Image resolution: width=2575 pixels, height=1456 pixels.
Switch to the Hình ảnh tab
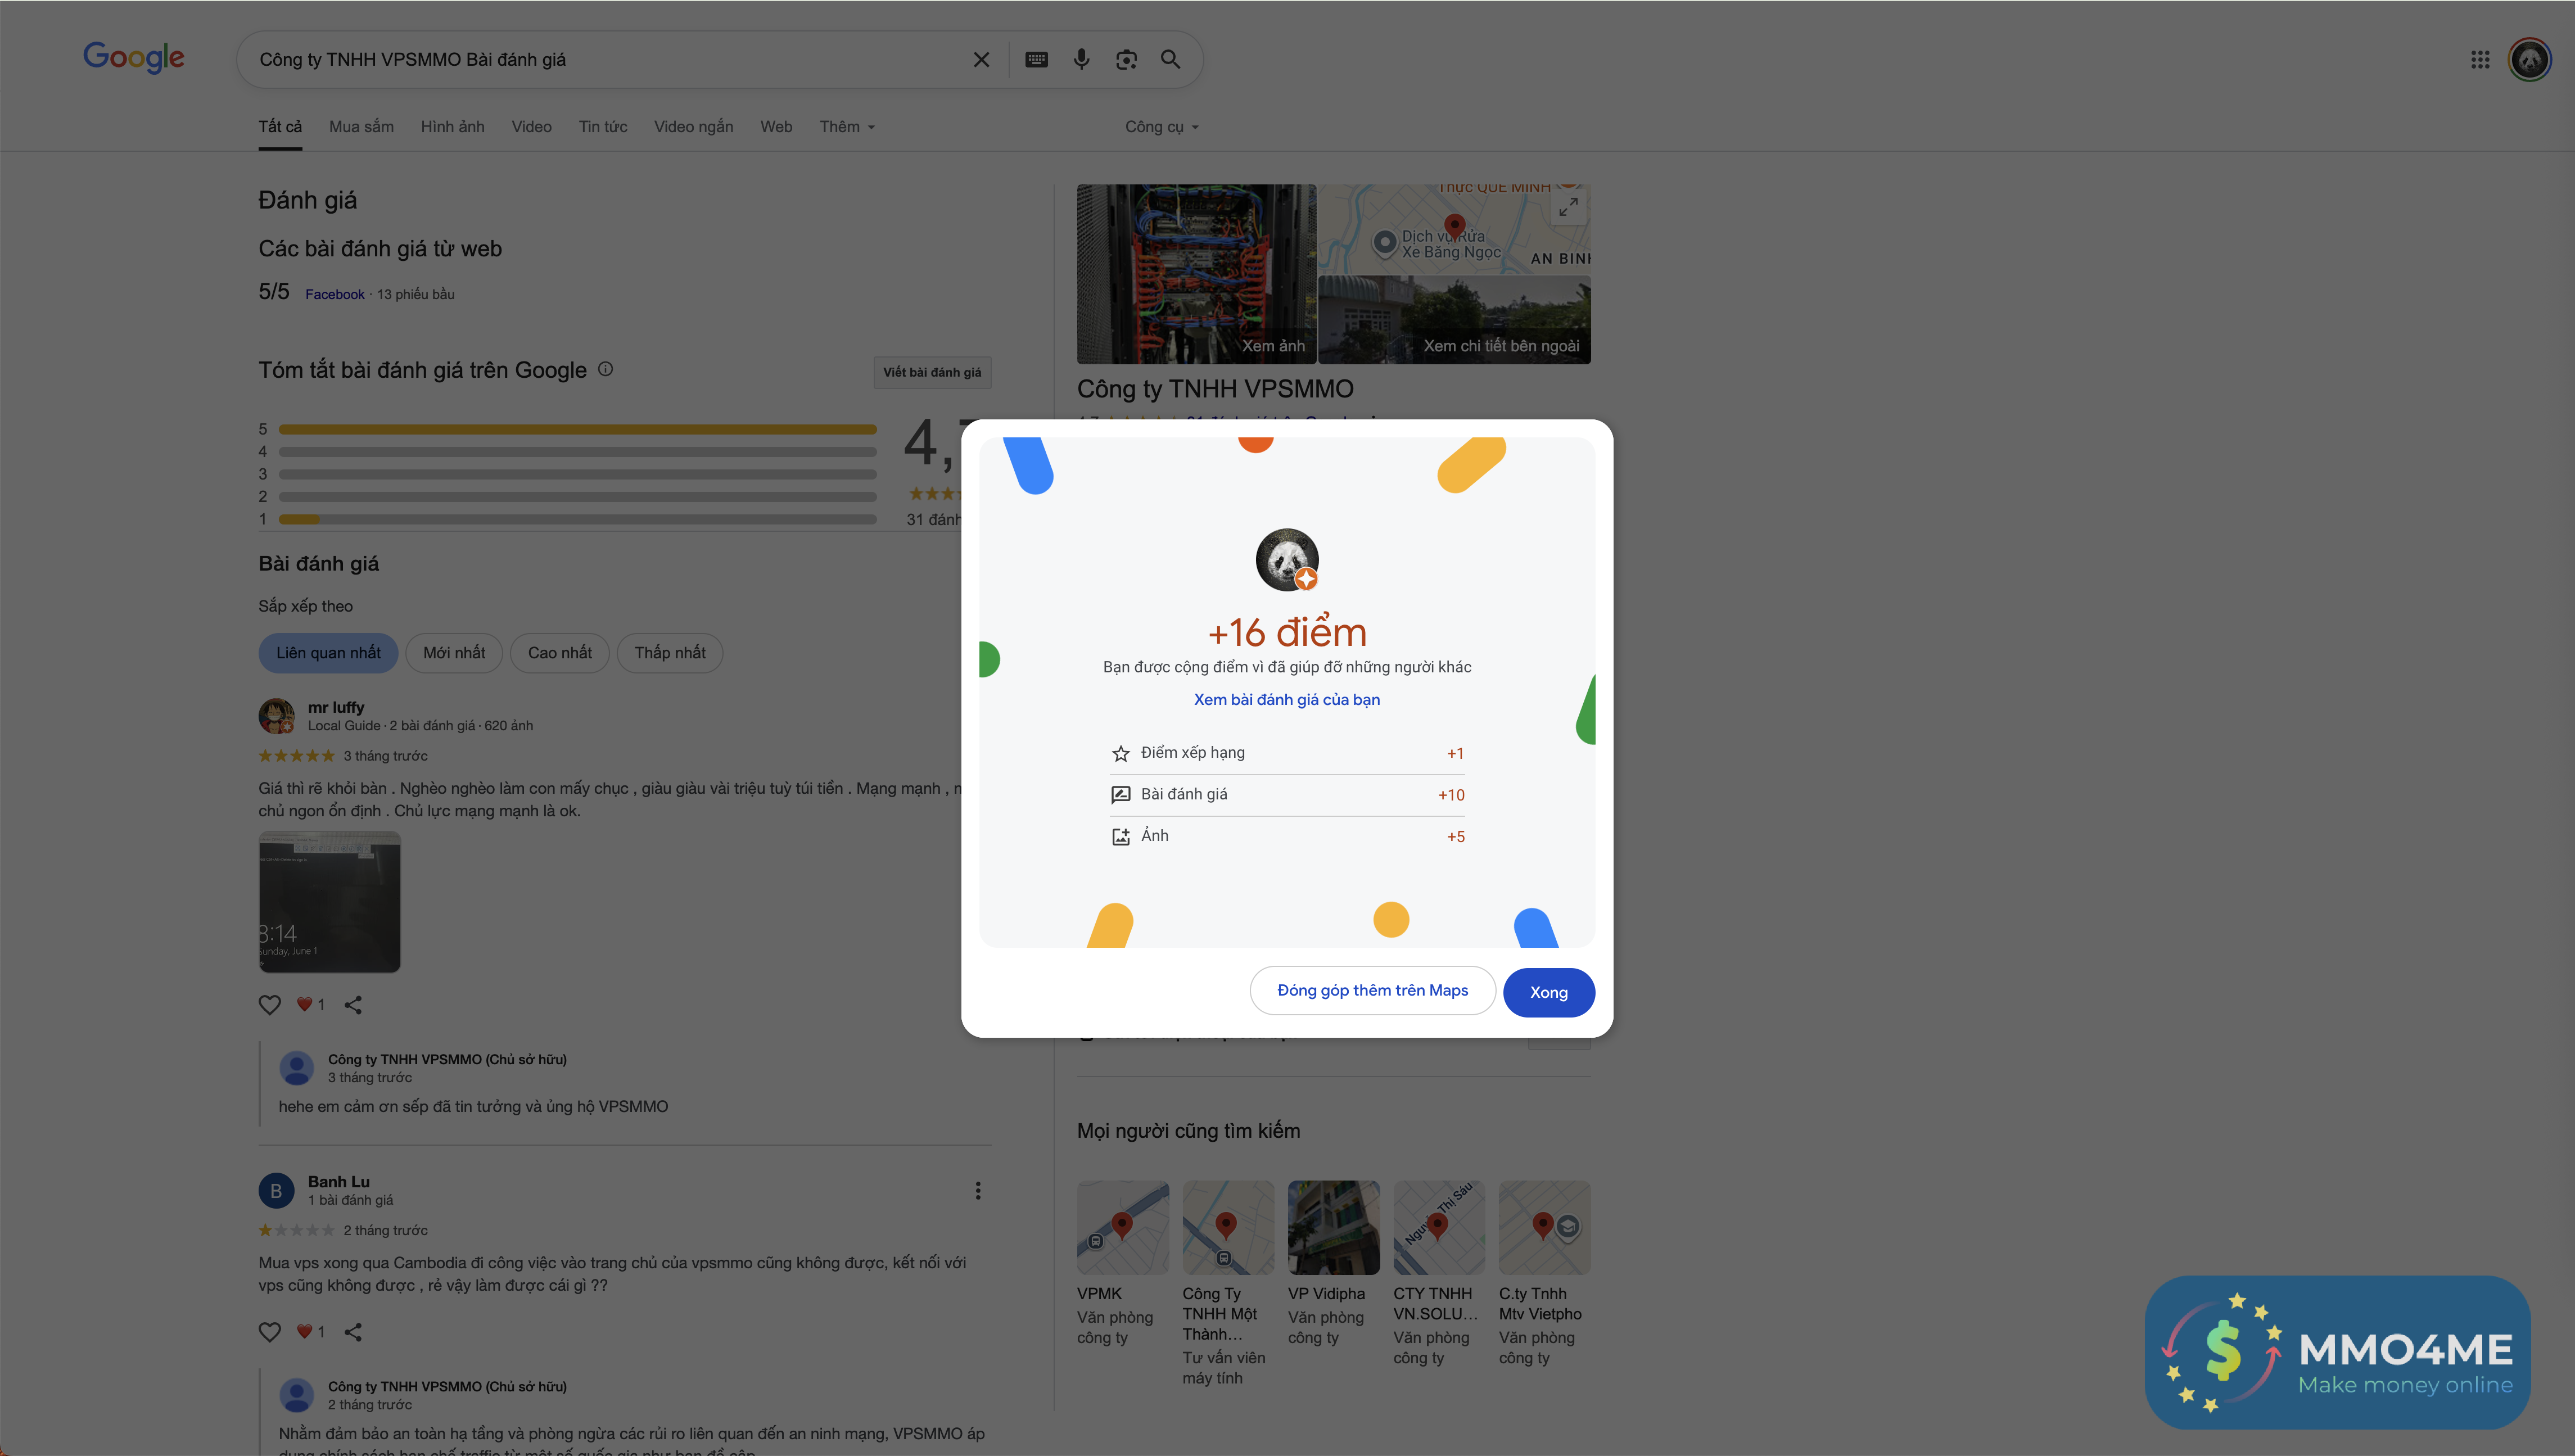(x=452, y=127)
